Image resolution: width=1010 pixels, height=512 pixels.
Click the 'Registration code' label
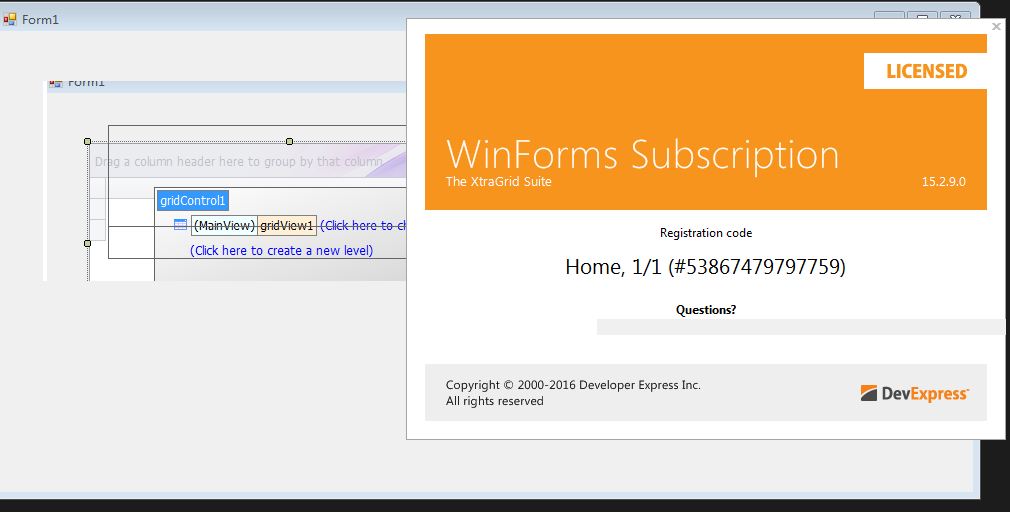click(706, 233)
